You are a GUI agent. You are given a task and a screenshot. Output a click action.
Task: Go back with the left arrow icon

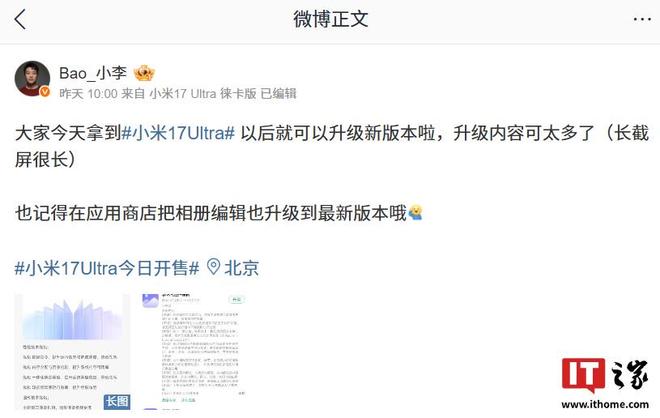[20, 19]
